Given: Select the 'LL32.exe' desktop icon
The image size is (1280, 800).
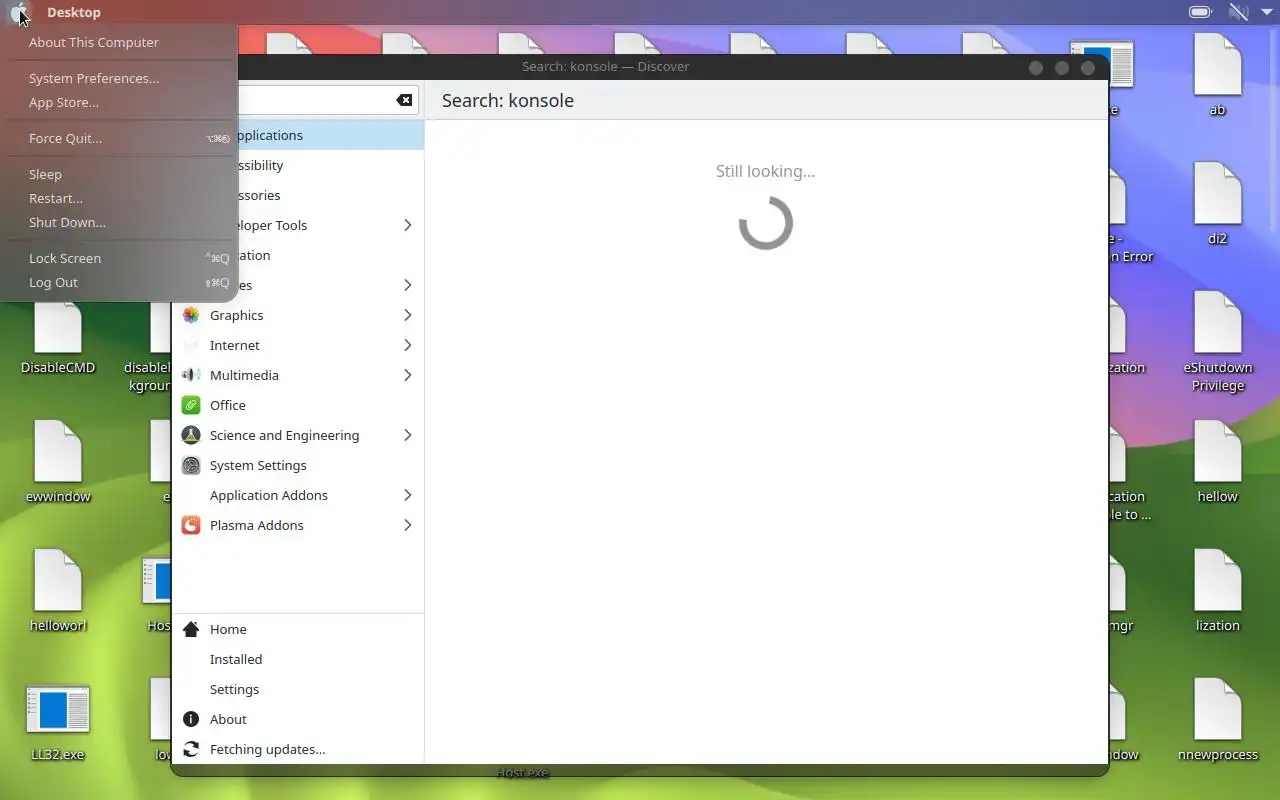Looking at the screenshot, I should coord(58,710).
